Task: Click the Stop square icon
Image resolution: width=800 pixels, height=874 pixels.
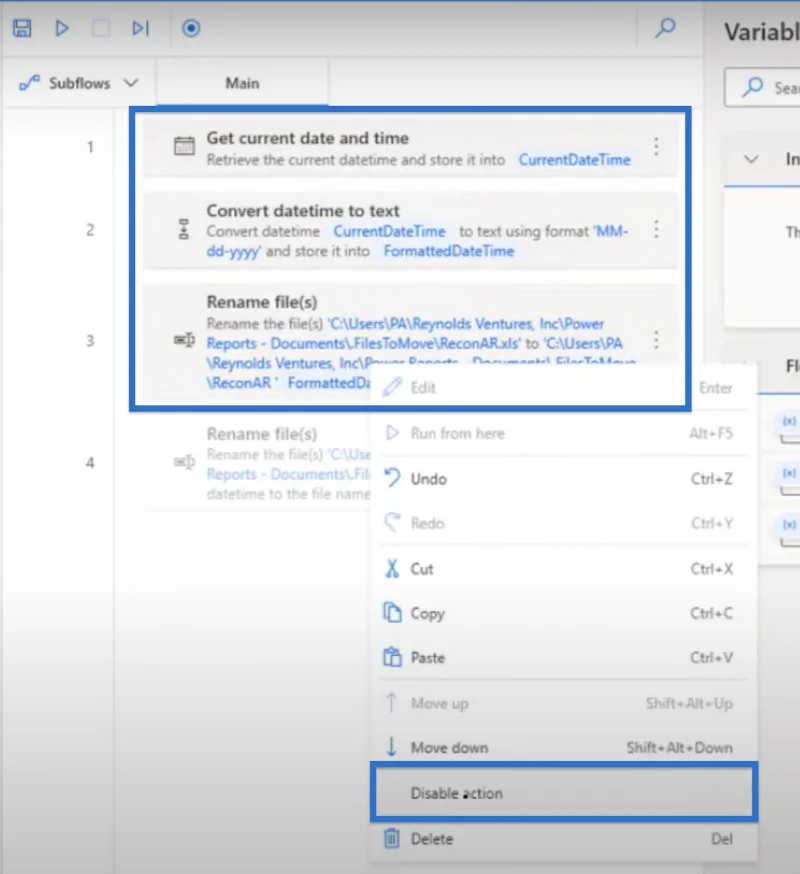Action: pyautogui.click(x=101, y=28)
